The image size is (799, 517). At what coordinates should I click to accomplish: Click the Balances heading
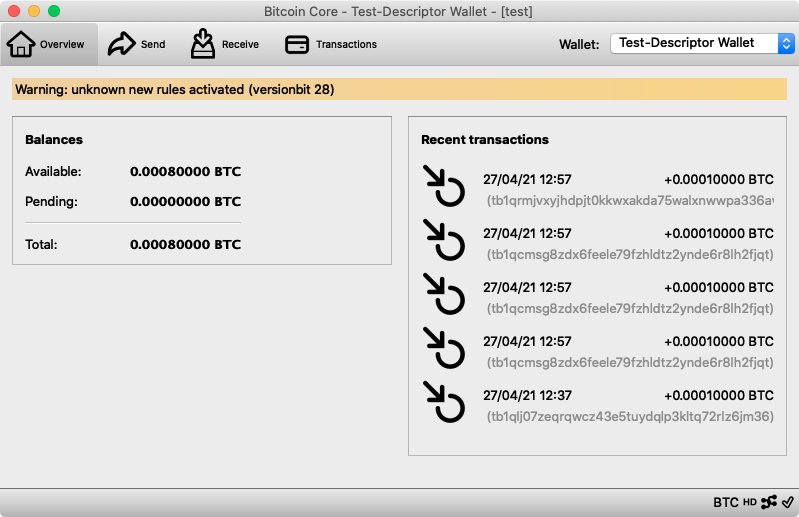coord(54,140)
